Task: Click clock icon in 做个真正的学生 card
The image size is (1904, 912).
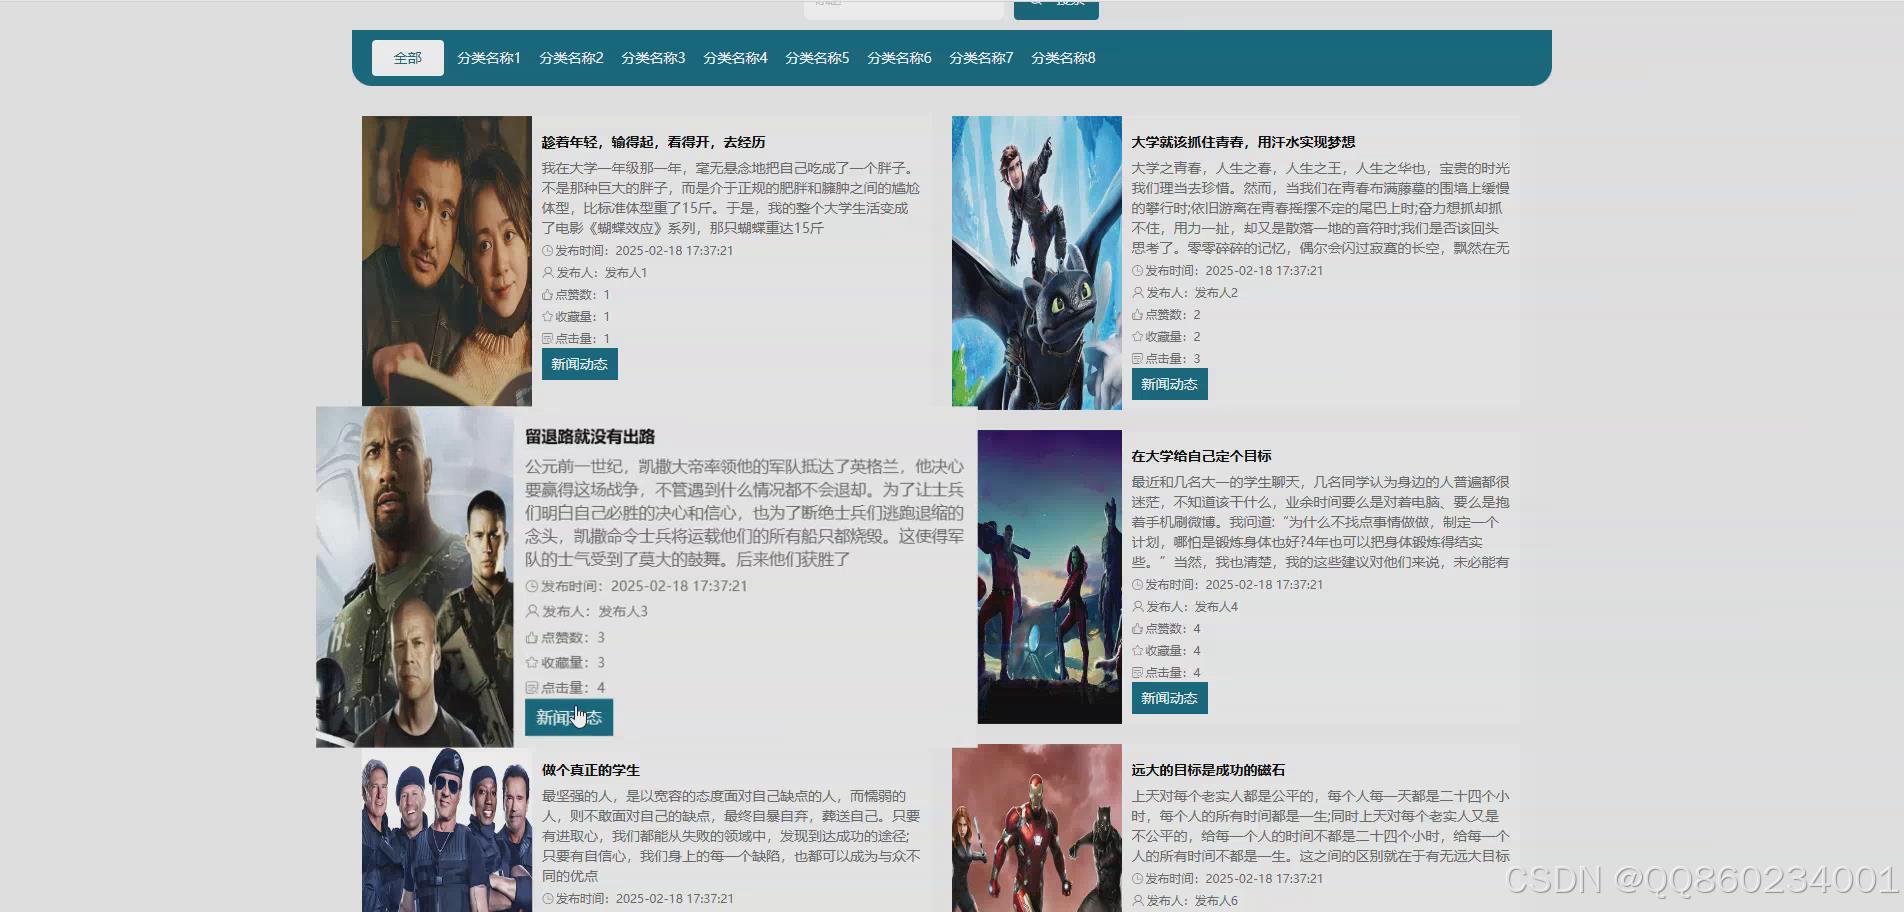Action: 547,899
